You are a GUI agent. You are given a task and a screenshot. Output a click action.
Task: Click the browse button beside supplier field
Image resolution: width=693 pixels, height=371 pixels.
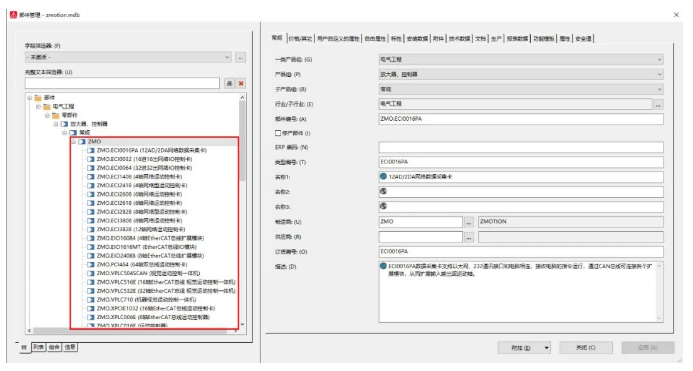tap(469, 237)
